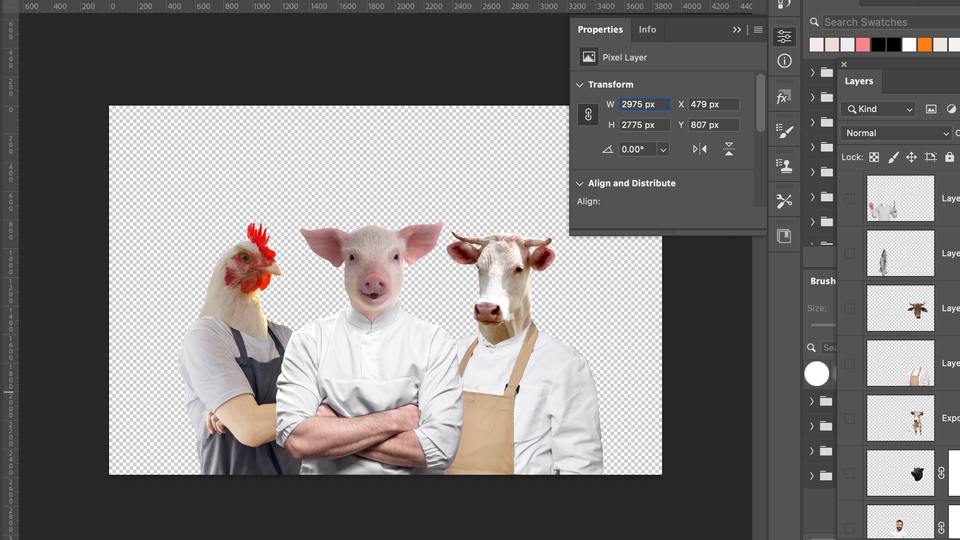Open the Properties panel sliders icon
Viewport: 960px width, 540px height.
tap(784, 37)
